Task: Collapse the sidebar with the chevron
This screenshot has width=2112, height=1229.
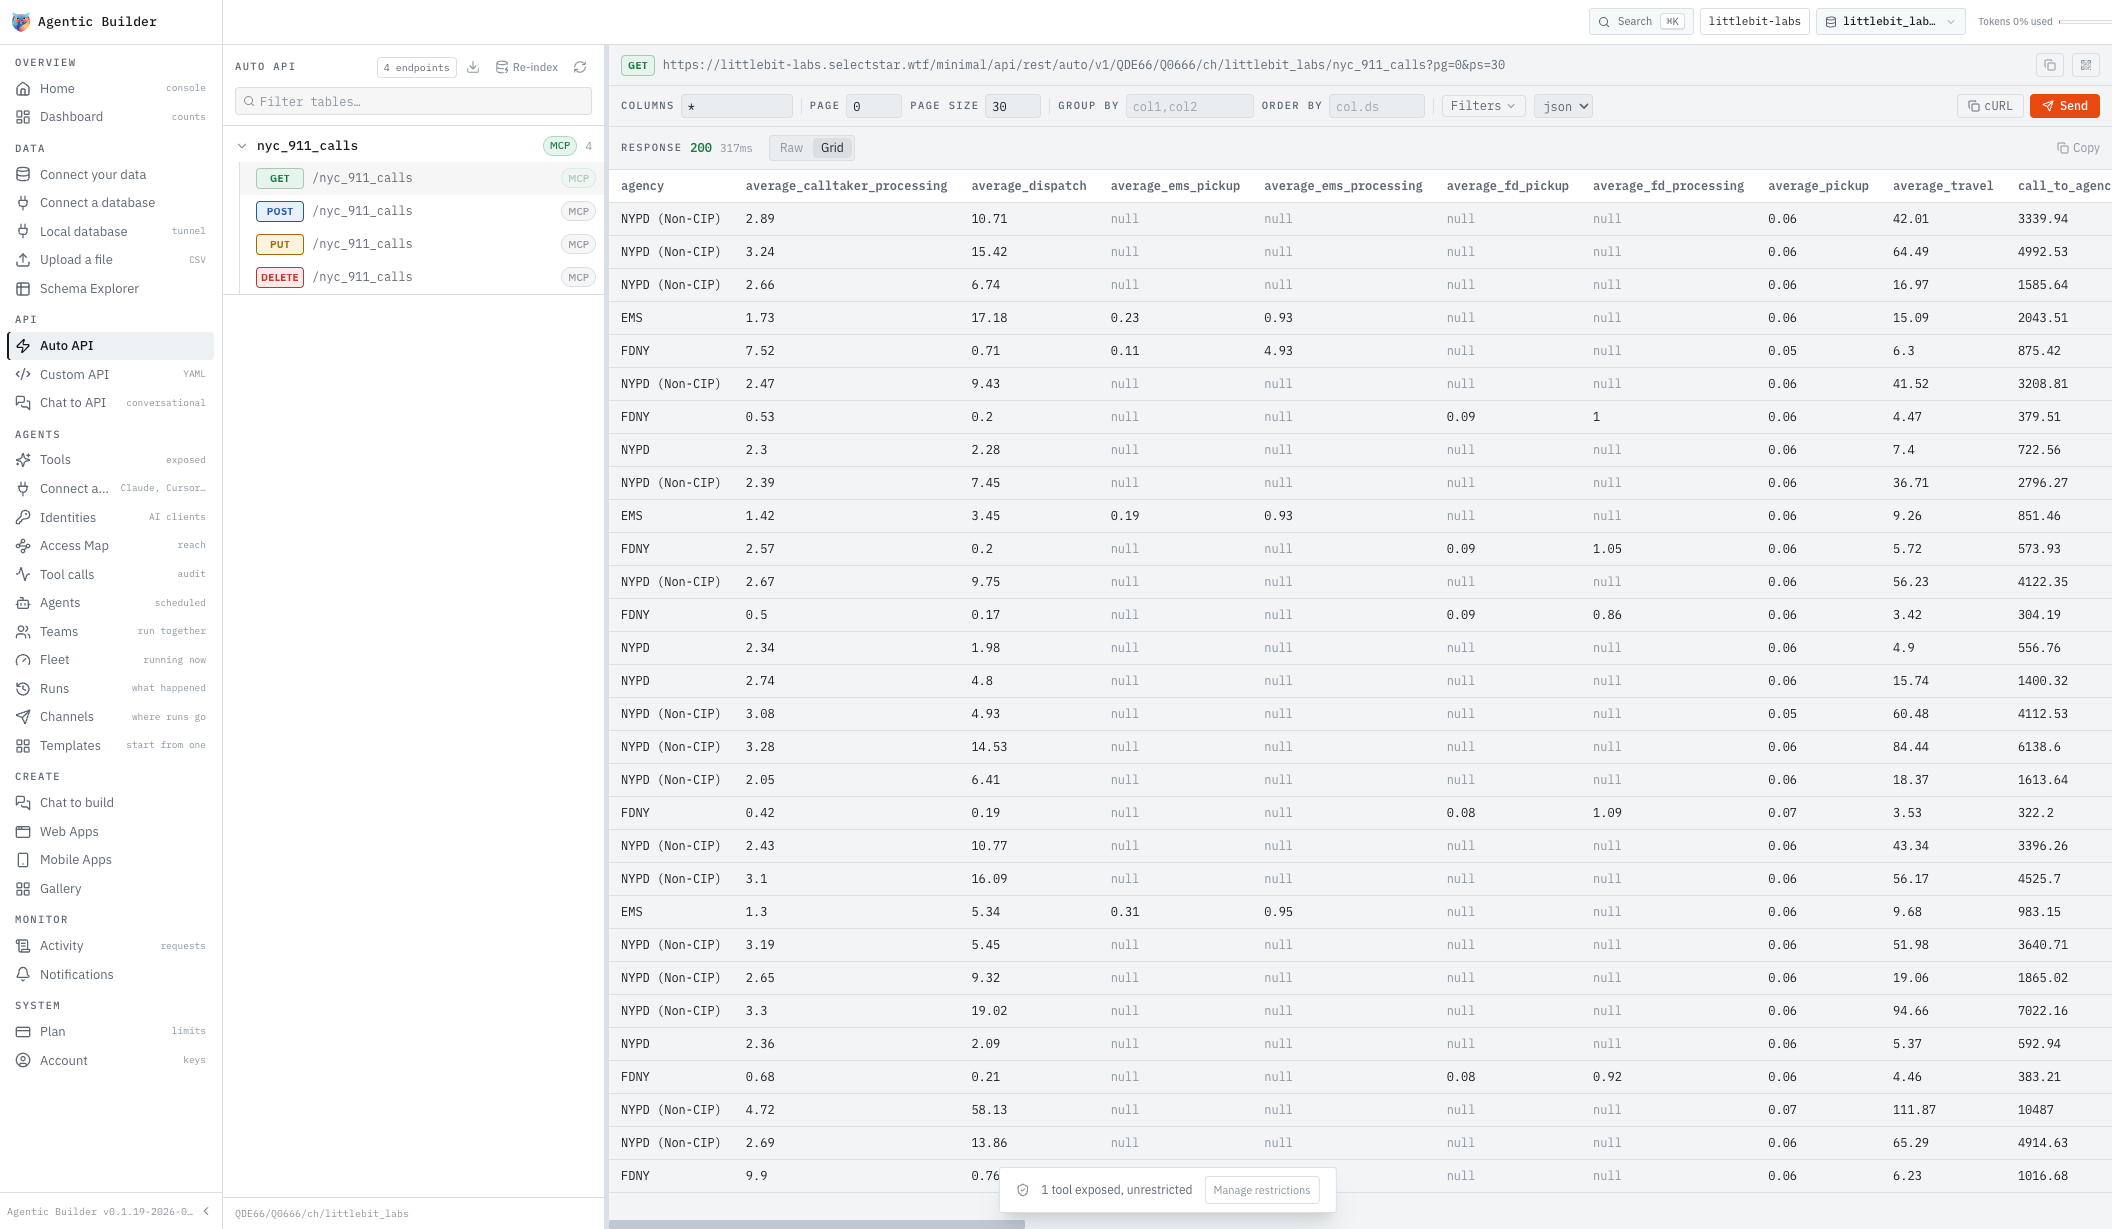Action: (206, 1211)
